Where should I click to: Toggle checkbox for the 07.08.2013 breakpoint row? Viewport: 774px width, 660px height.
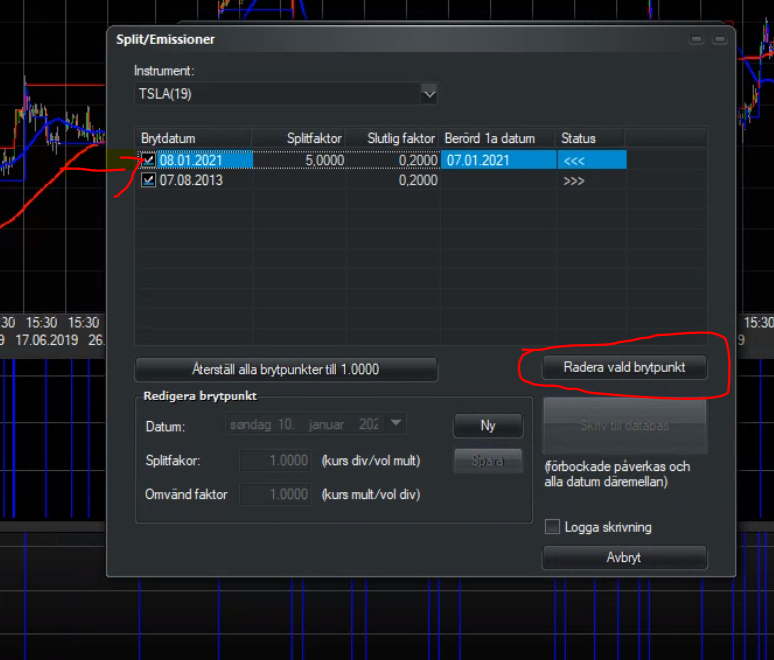tap(148, 181)
